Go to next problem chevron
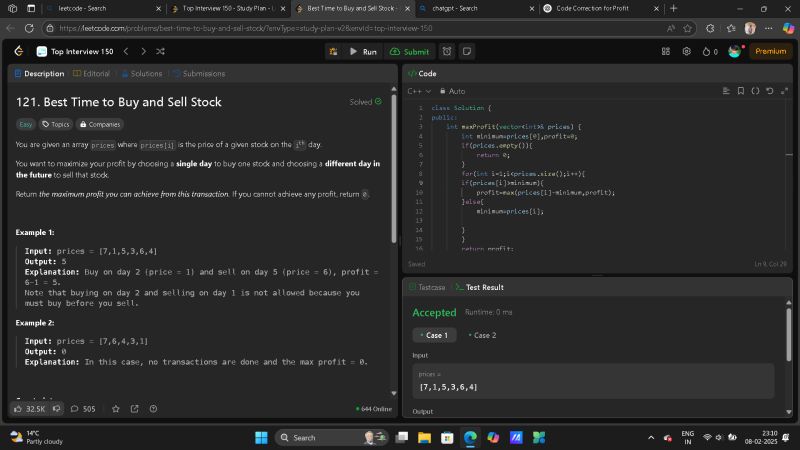This screenshot has width=800, height=450. (143, 51)
